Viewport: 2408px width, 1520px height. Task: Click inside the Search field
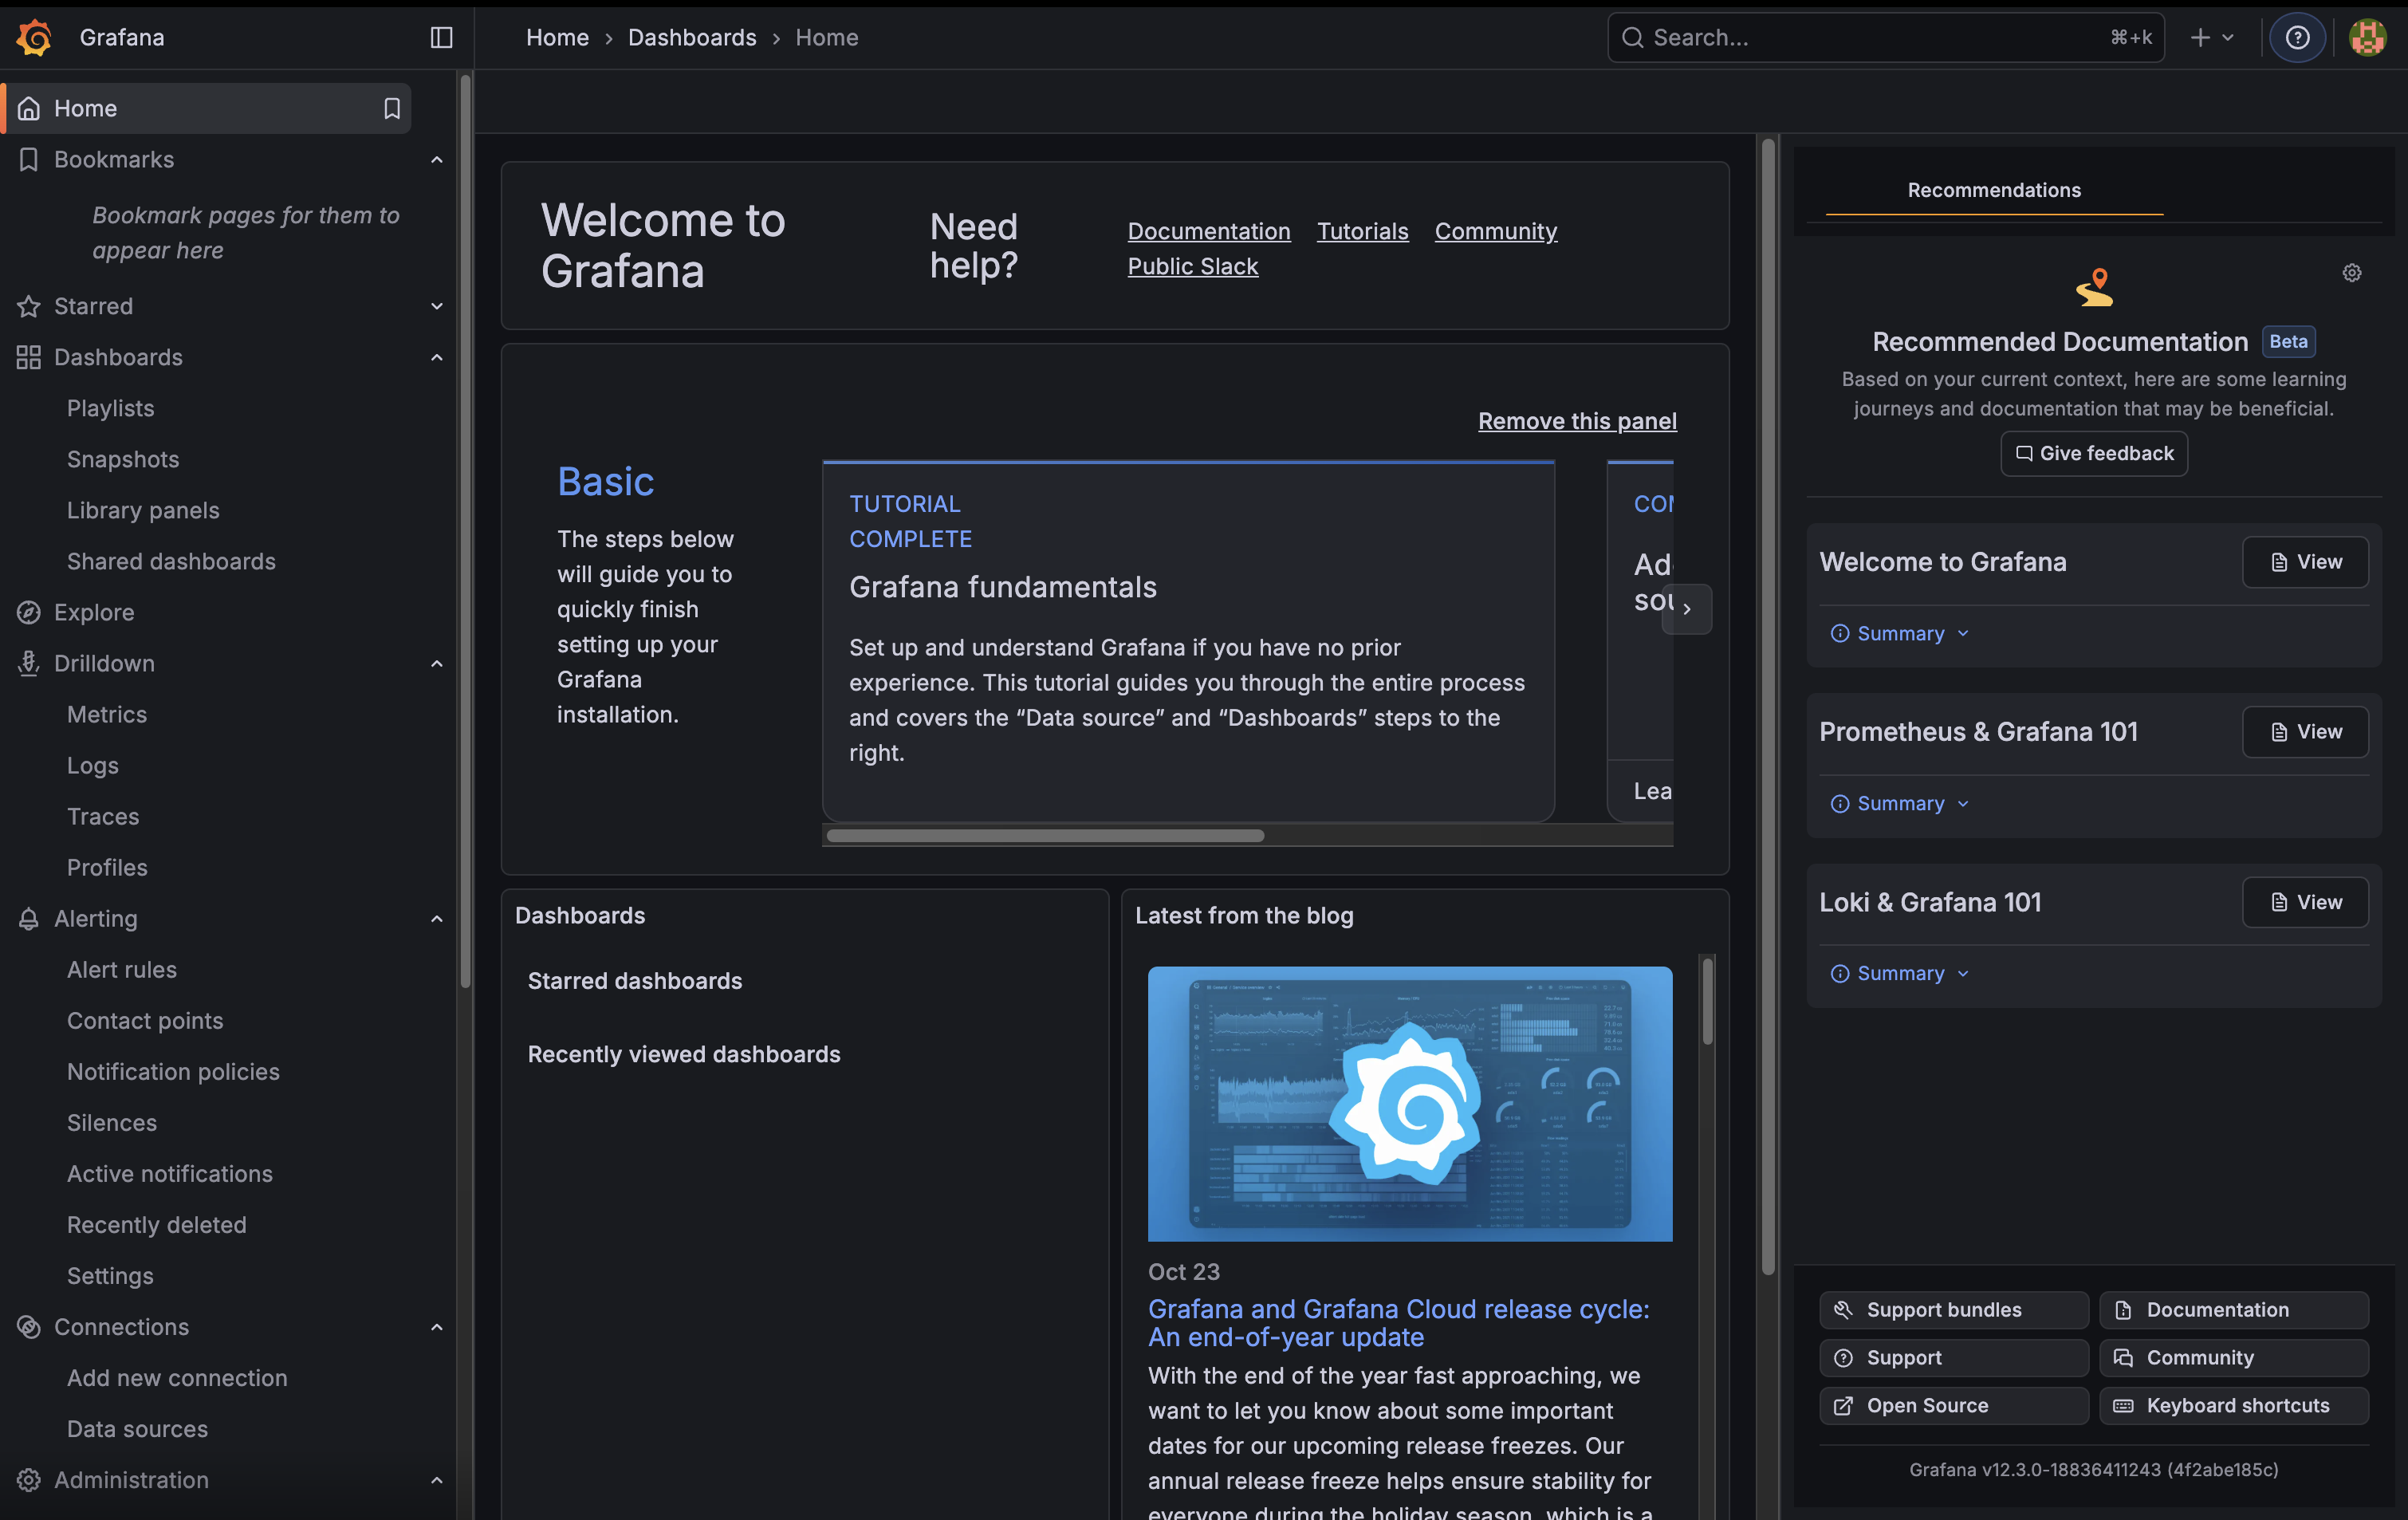pyautogui.click(x=1884, y=37)
